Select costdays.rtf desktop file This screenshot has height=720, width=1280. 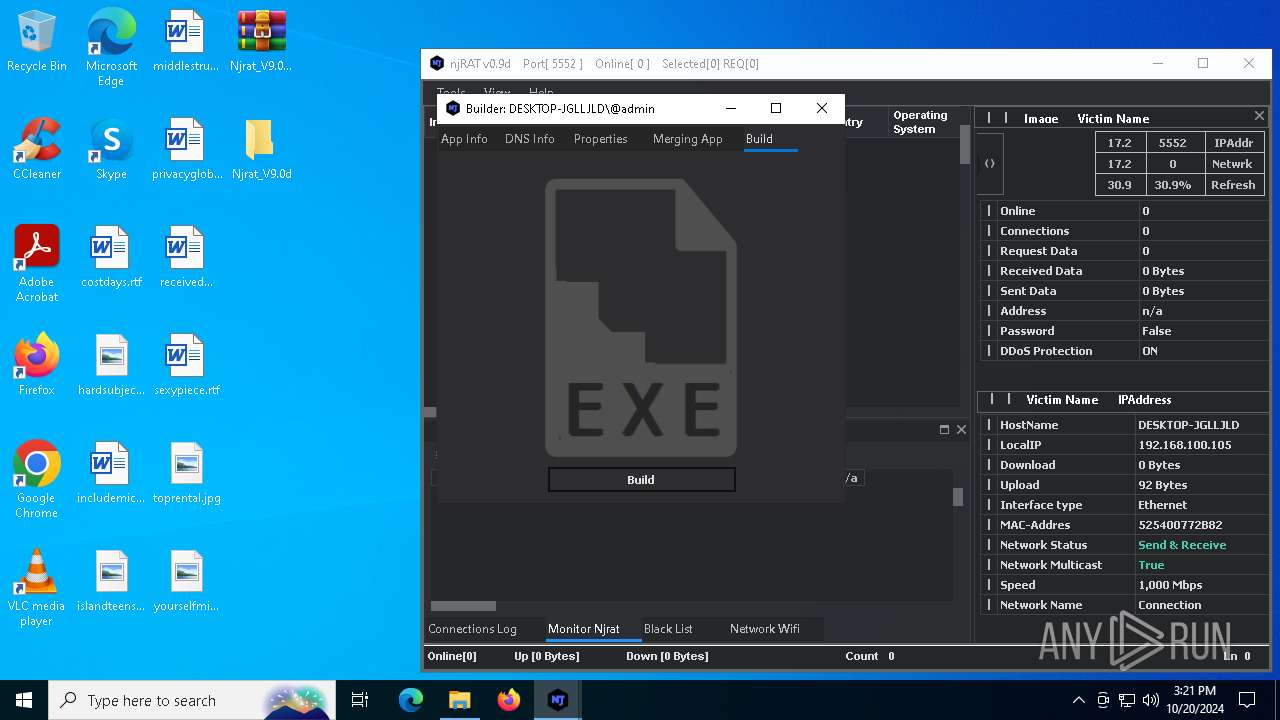pos(111,257)
